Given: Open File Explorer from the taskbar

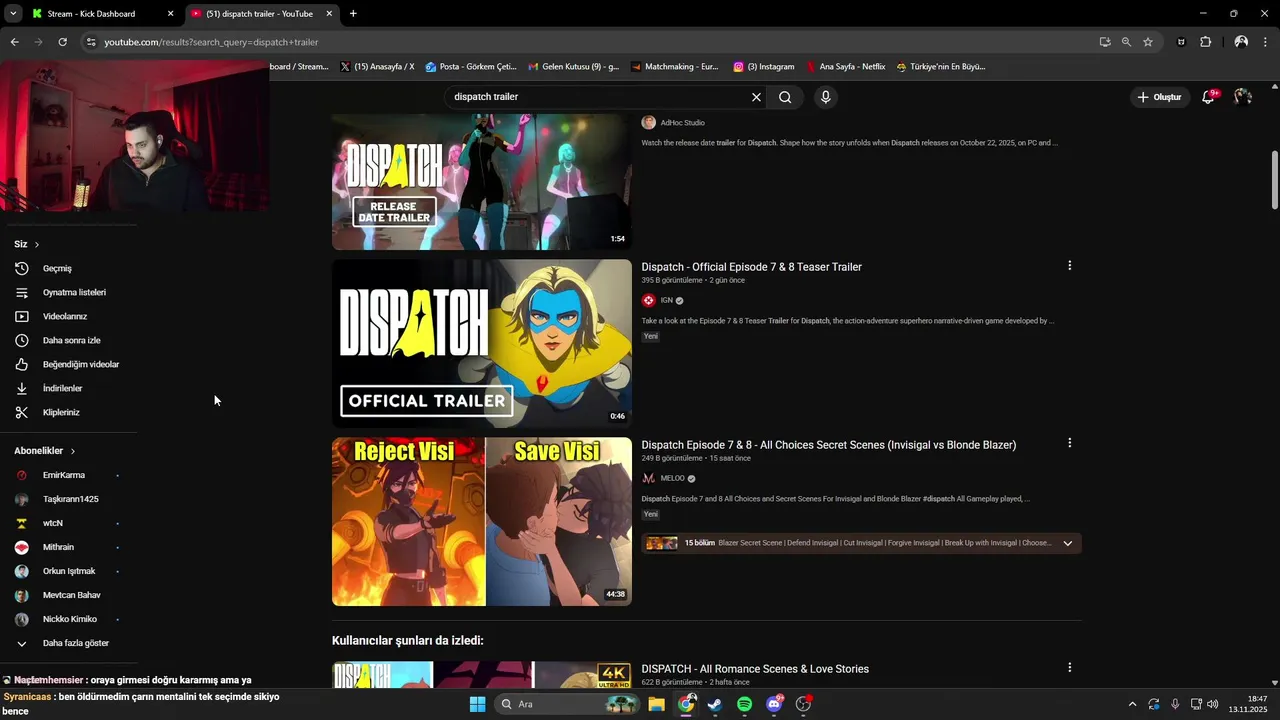Looking at the screenshot, I should [x=656, y=704].
